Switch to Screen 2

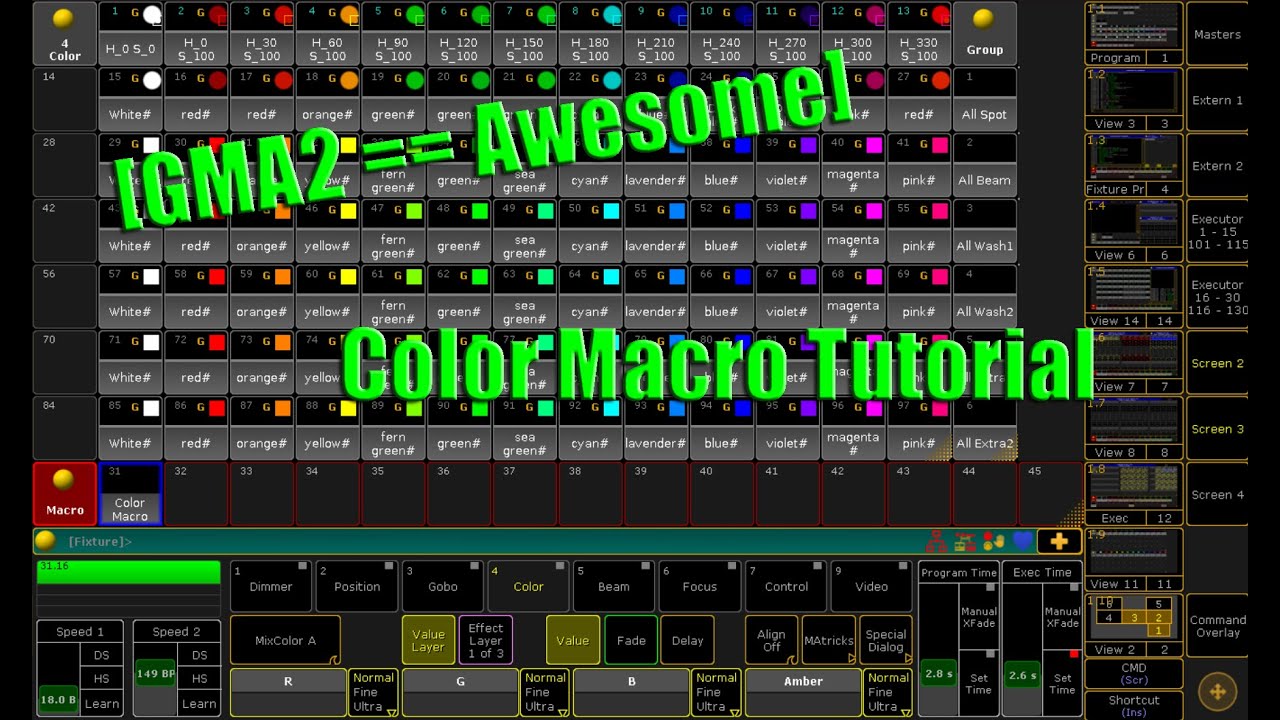1217,363
